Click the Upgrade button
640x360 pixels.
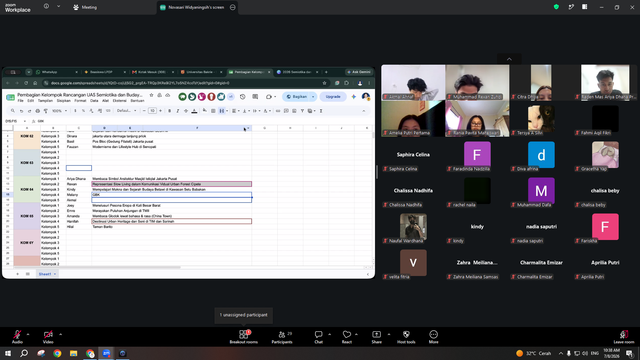click(333, 97)
